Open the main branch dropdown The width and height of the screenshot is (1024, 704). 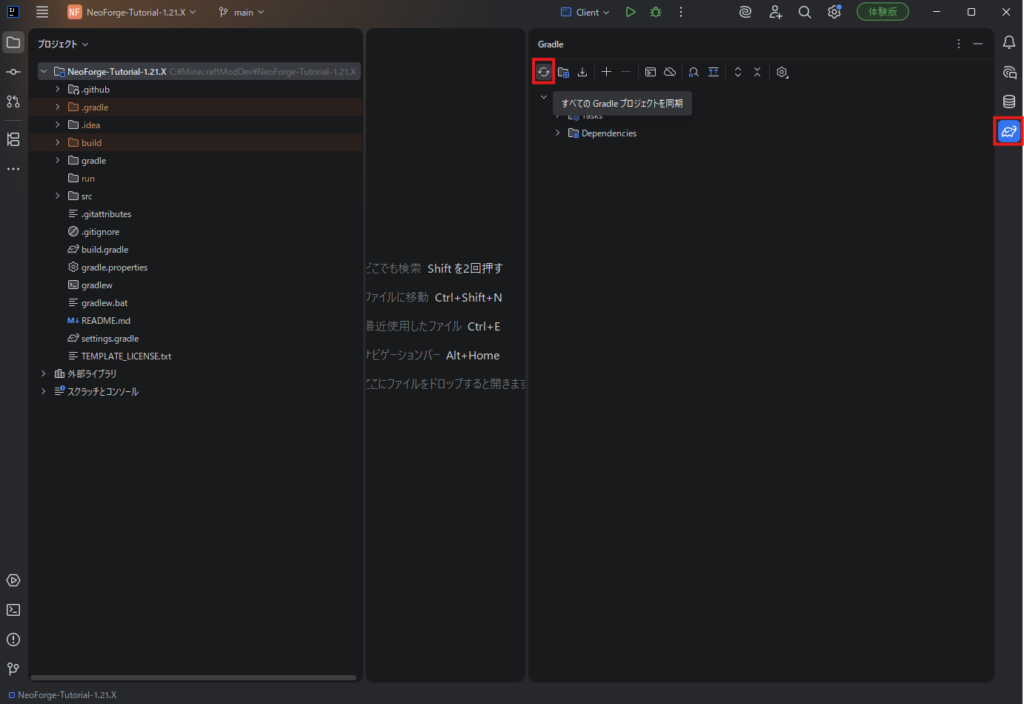tap(241, 12)
